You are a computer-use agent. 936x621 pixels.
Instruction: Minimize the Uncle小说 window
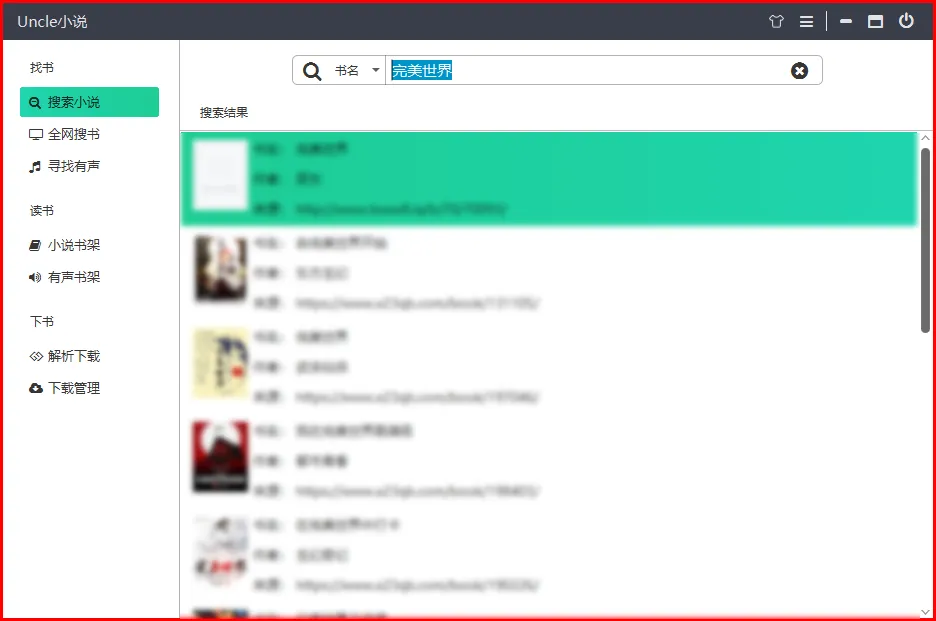(x=846, y=21)
